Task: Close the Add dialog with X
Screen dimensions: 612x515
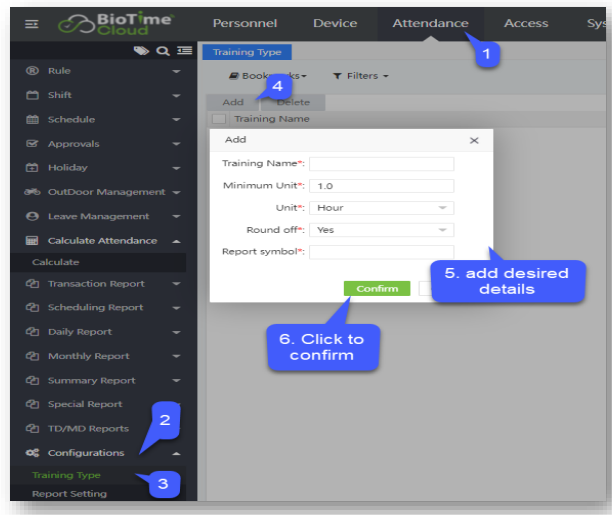Action: click(474, 141)
